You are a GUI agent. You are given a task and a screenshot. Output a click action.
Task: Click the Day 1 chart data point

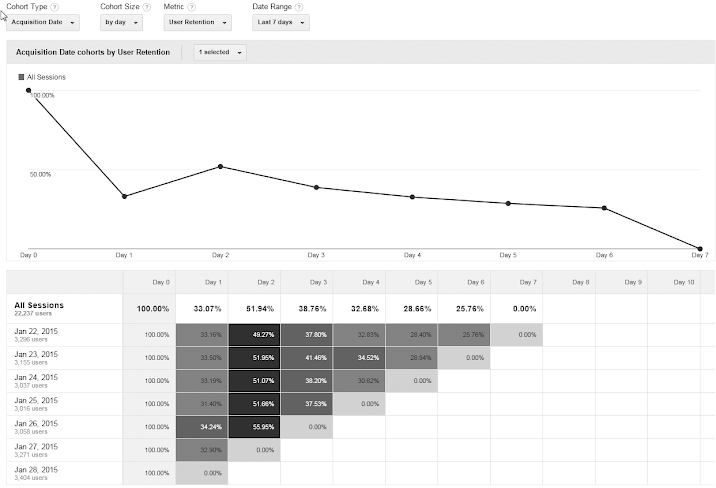click(x=124, y=196)
